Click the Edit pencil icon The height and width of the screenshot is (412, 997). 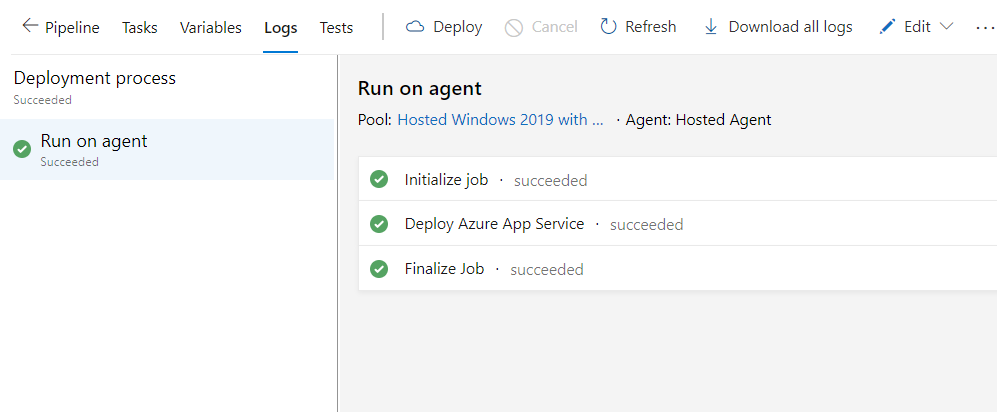coord(887,27)
